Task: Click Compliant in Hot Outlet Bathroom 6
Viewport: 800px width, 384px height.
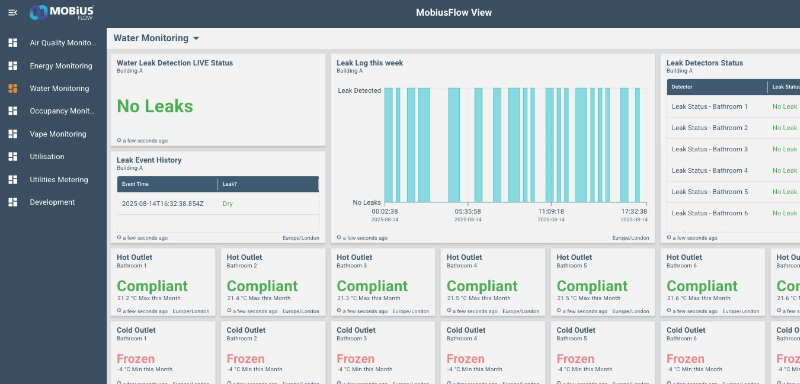Action: [702, 286]
